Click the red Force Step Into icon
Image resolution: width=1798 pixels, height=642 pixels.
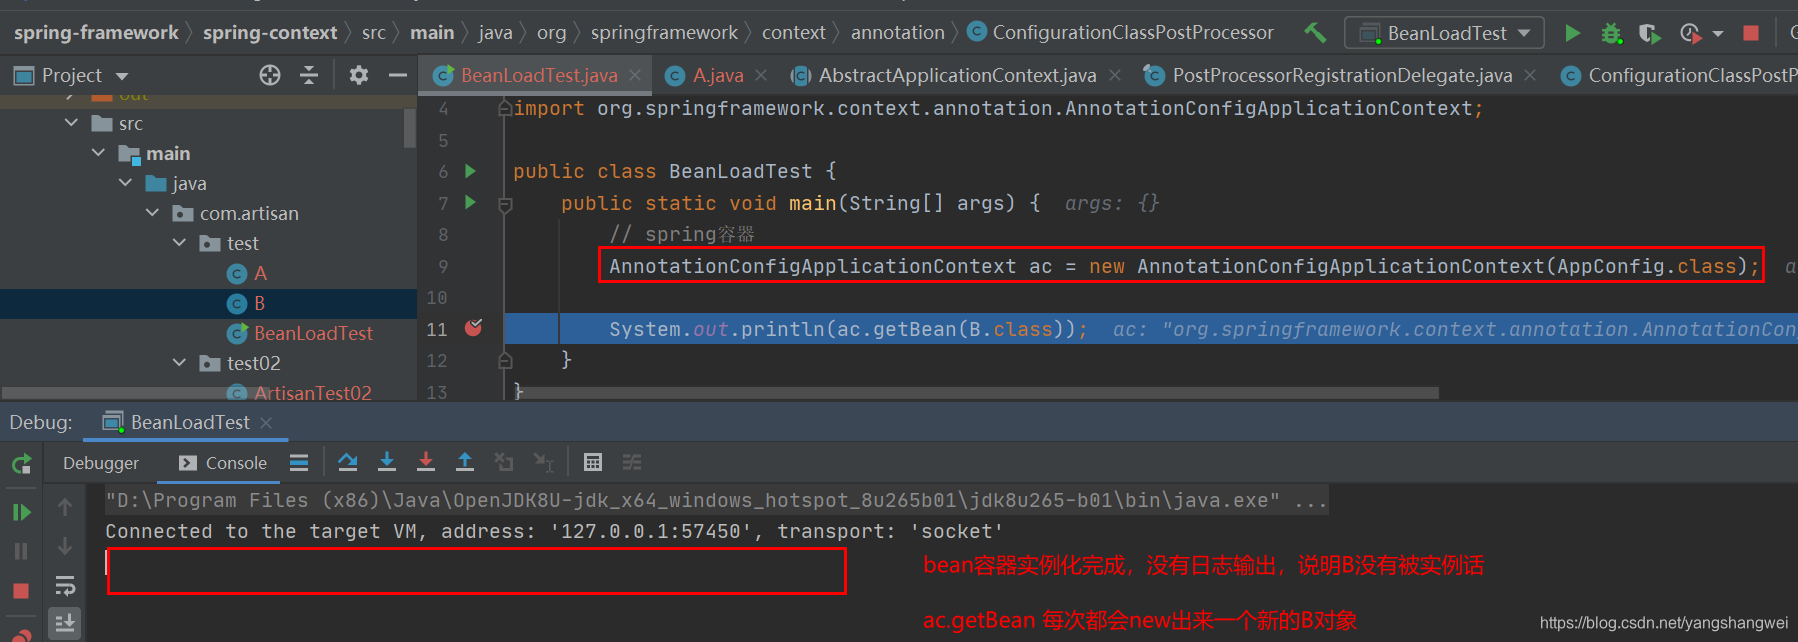(x=426, y=462)
